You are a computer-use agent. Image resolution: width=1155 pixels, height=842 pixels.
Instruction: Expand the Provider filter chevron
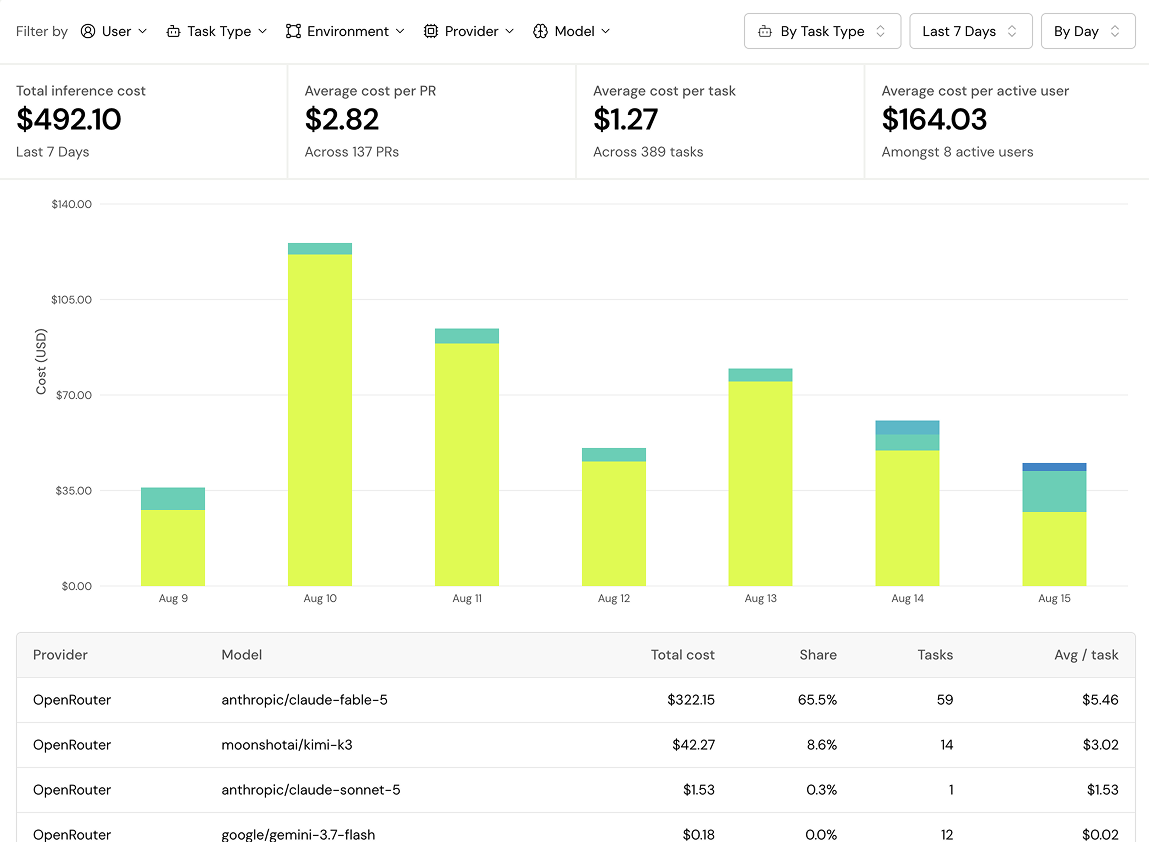tap(509, 31)
